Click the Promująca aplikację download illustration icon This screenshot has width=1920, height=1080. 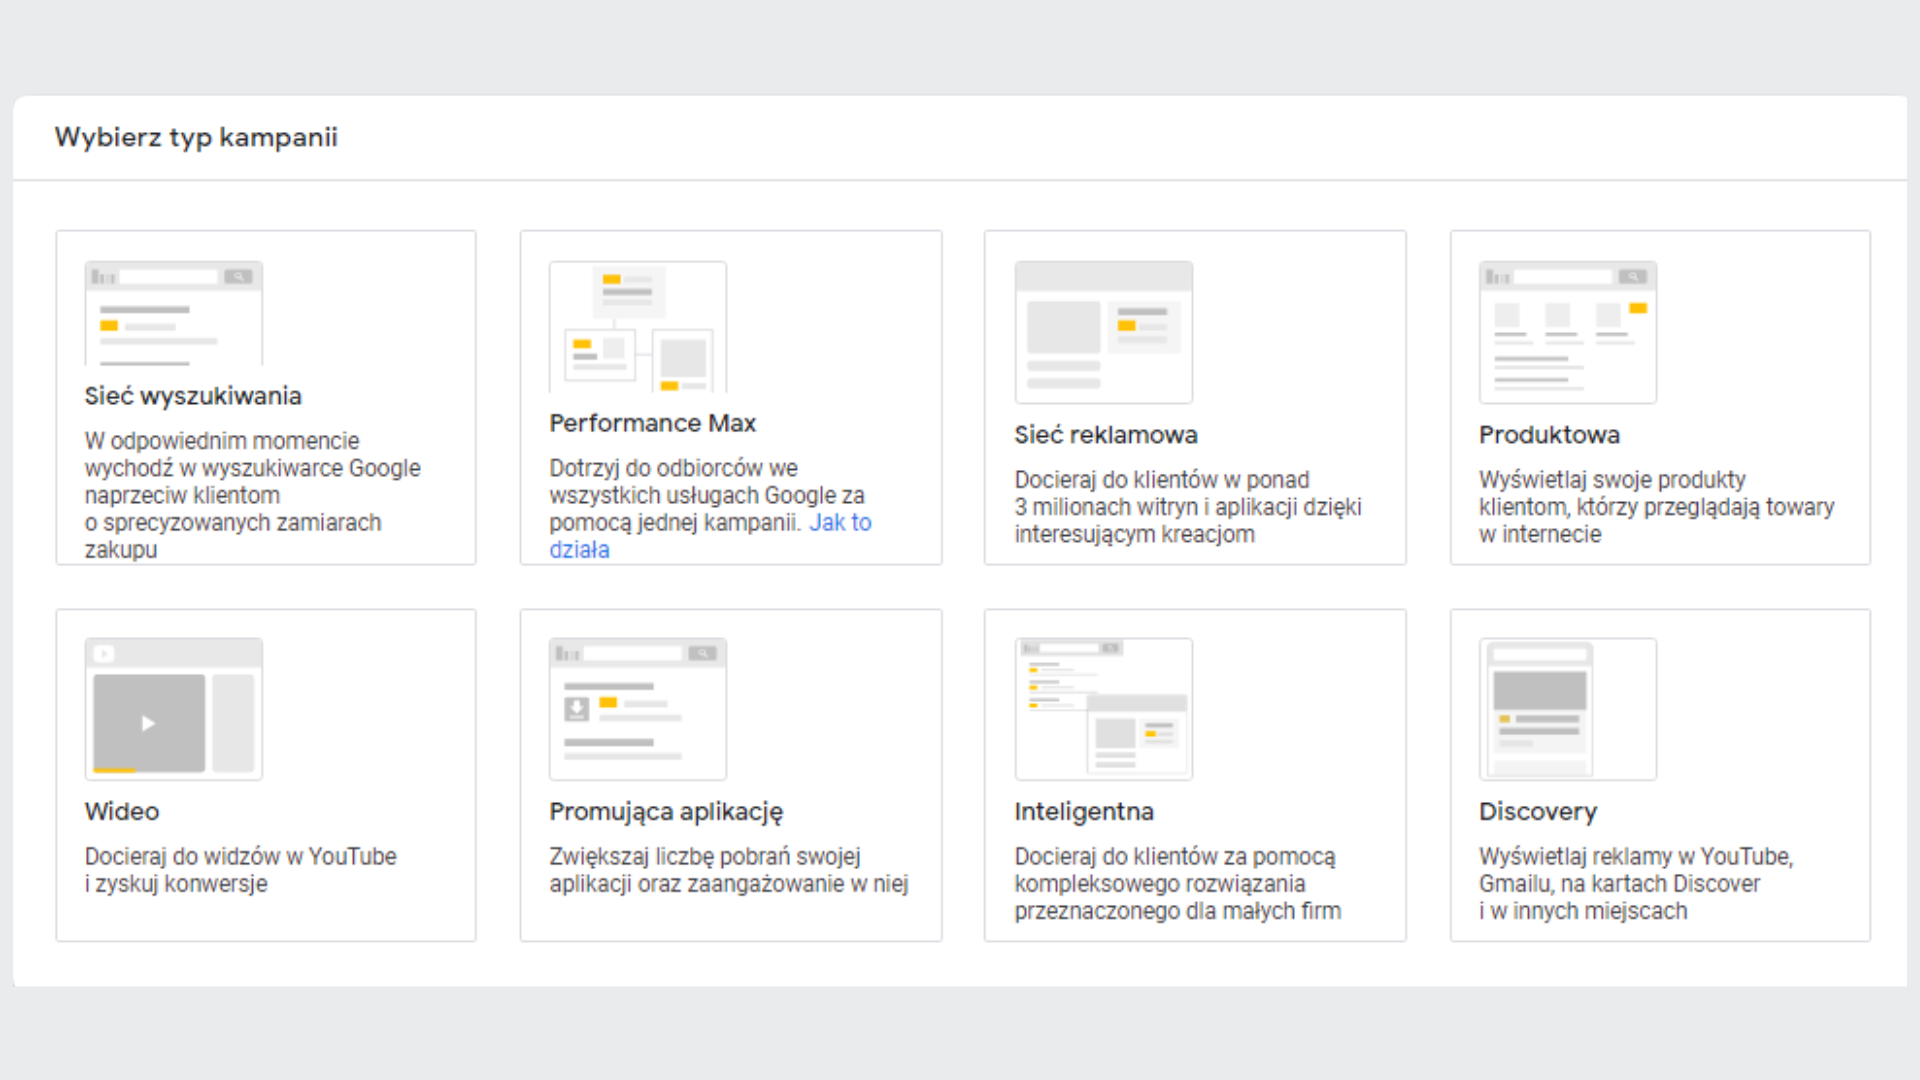(638, 709)
